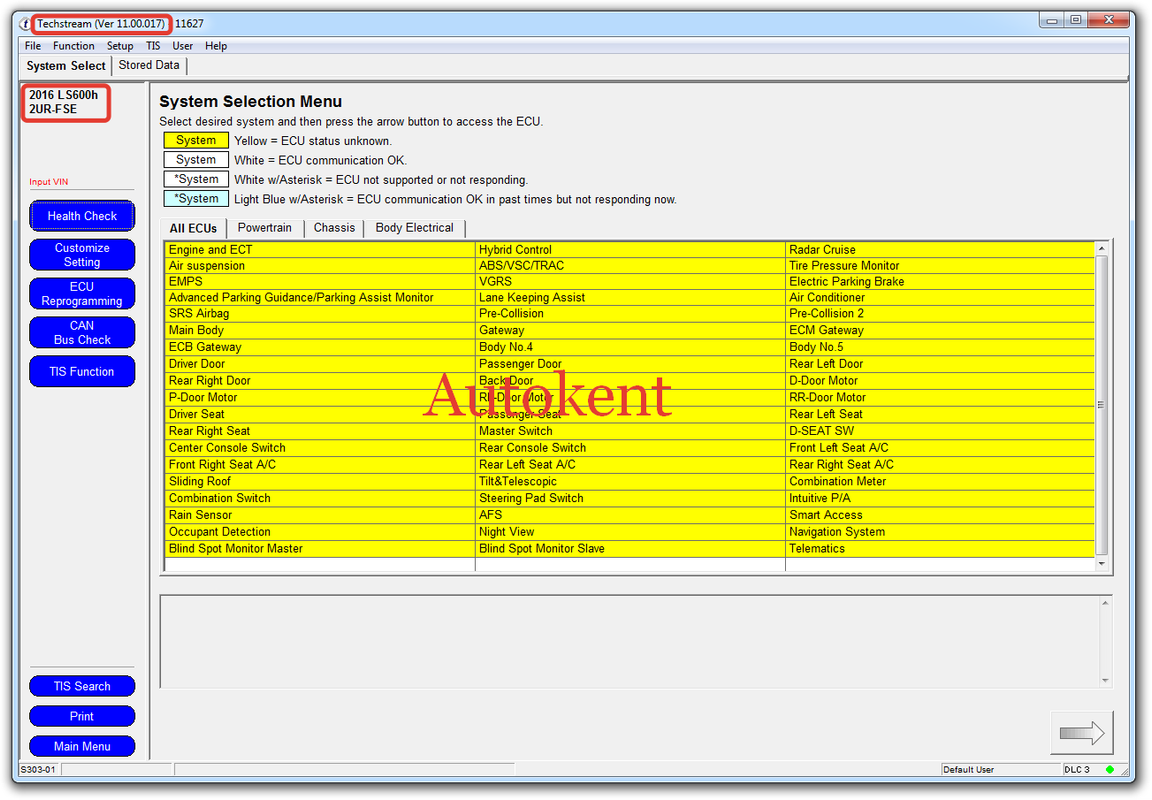Viewport: 1152px width, 800px height.
Task: Click the scroll up arrow of lower message pane
Action: click(1105, 603)
